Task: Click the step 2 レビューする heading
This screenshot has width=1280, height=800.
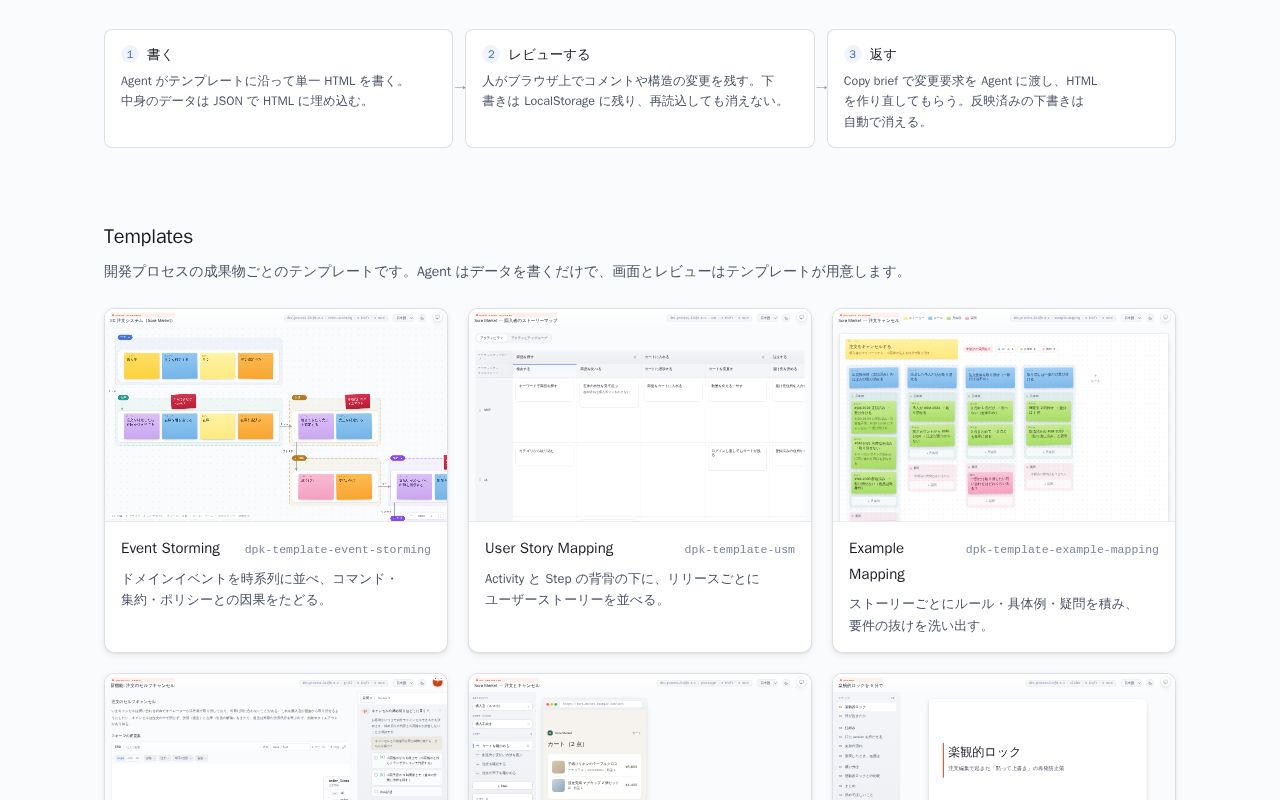Action: 549,54
